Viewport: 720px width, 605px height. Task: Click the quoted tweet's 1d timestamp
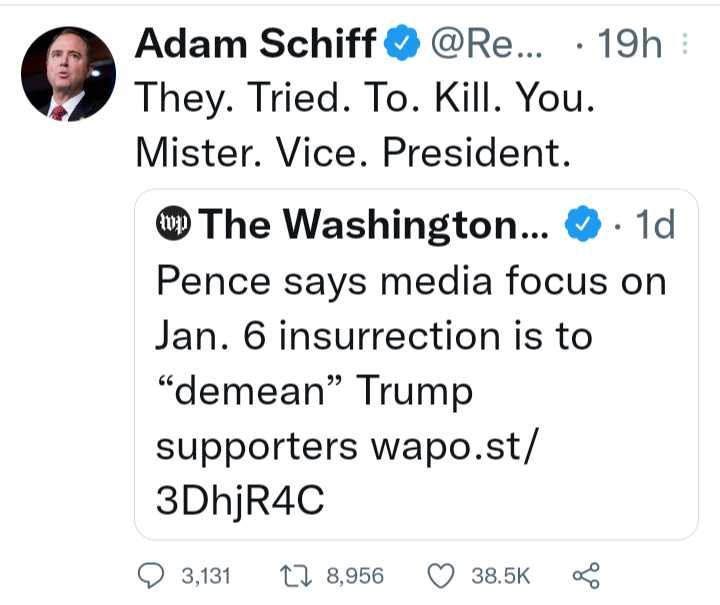pos(656,226)
